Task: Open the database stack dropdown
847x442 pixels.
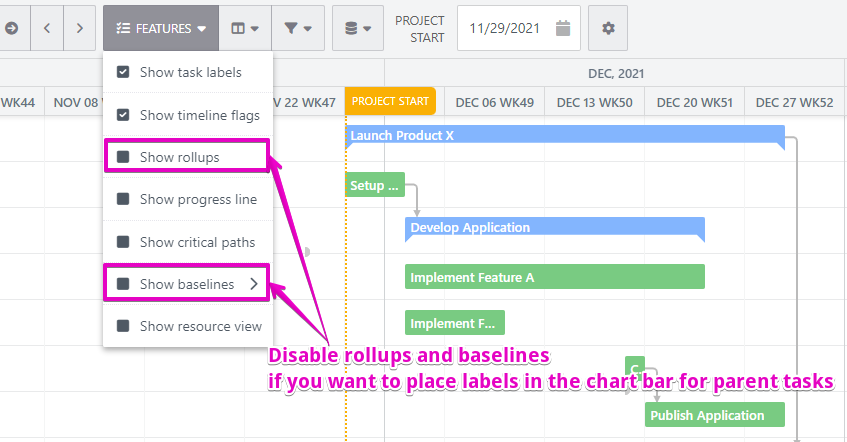Action: (x=357, y=29)
